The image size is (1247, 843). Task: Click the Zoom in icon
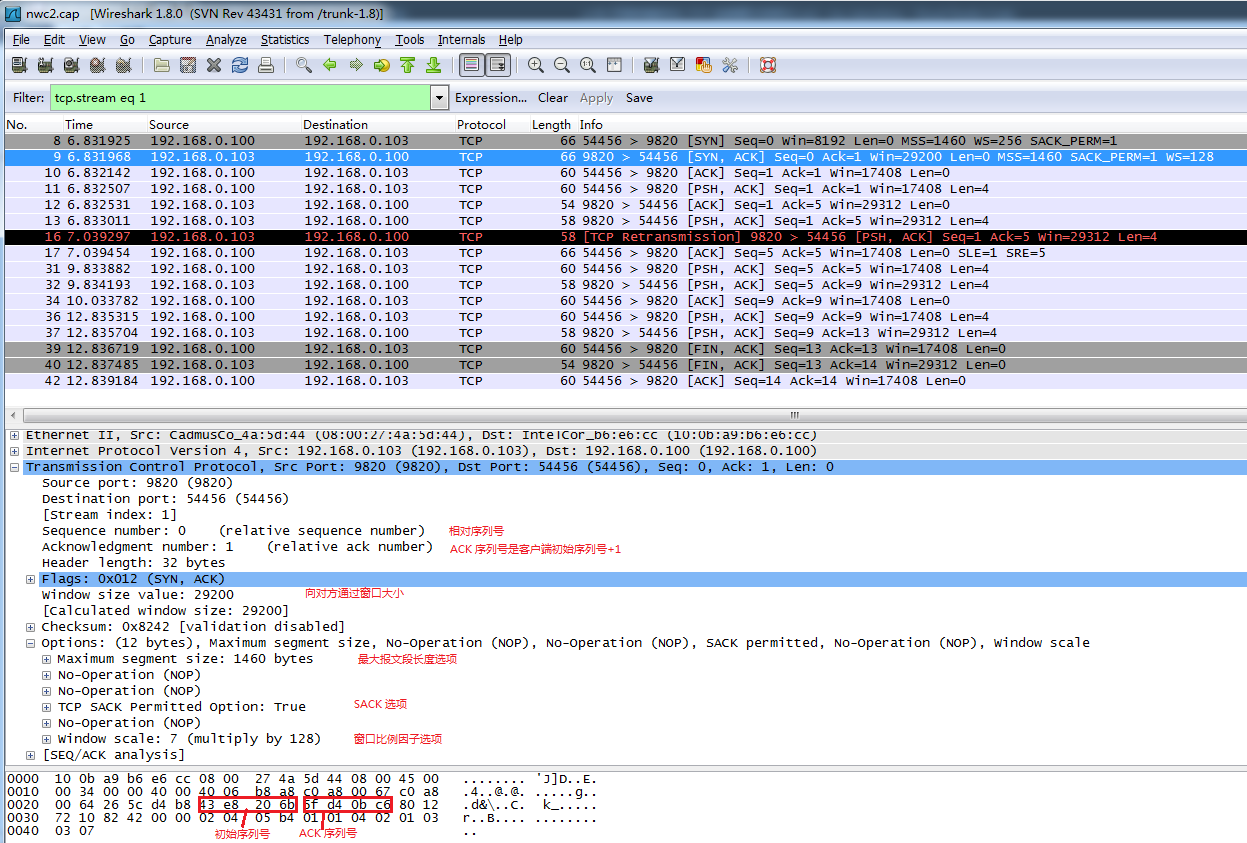tap(536, 66)
